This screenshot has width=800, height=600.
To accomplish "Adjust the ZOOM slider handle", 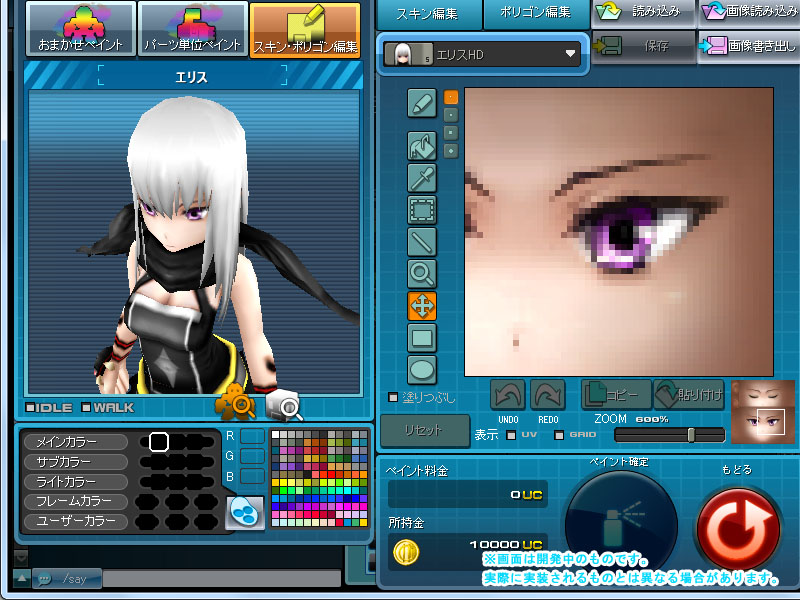I will point(691,435).
